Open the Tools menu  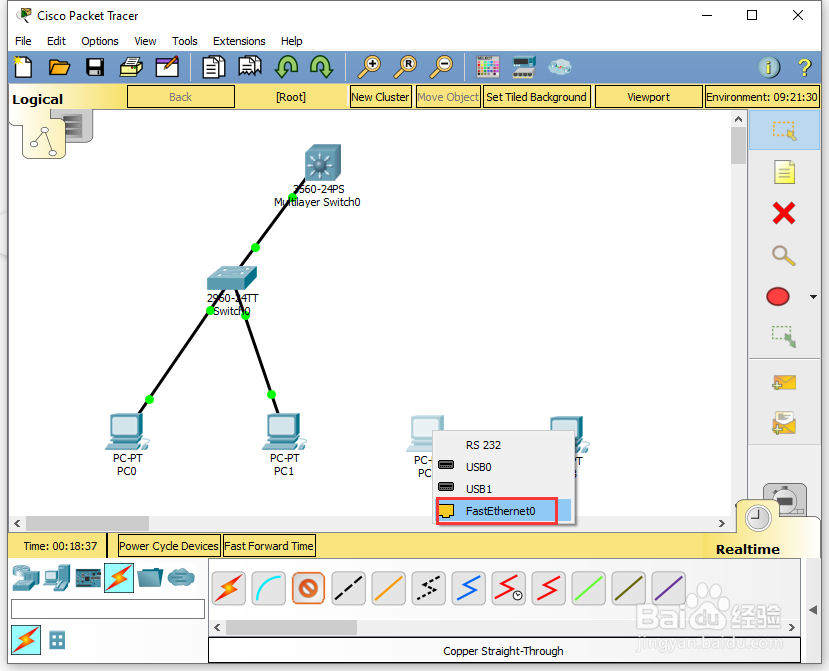[x=185, y=41]
